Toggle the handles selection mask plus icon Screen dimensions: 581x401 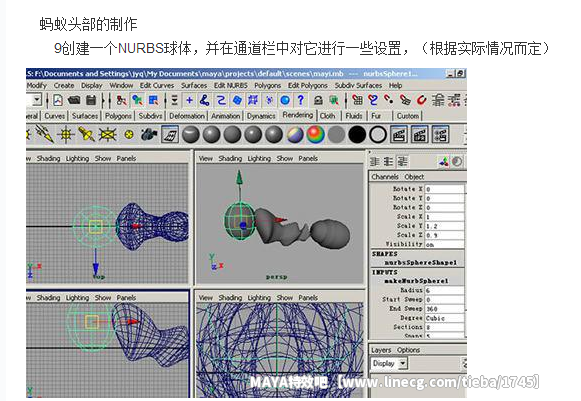[x=189, y=100]
